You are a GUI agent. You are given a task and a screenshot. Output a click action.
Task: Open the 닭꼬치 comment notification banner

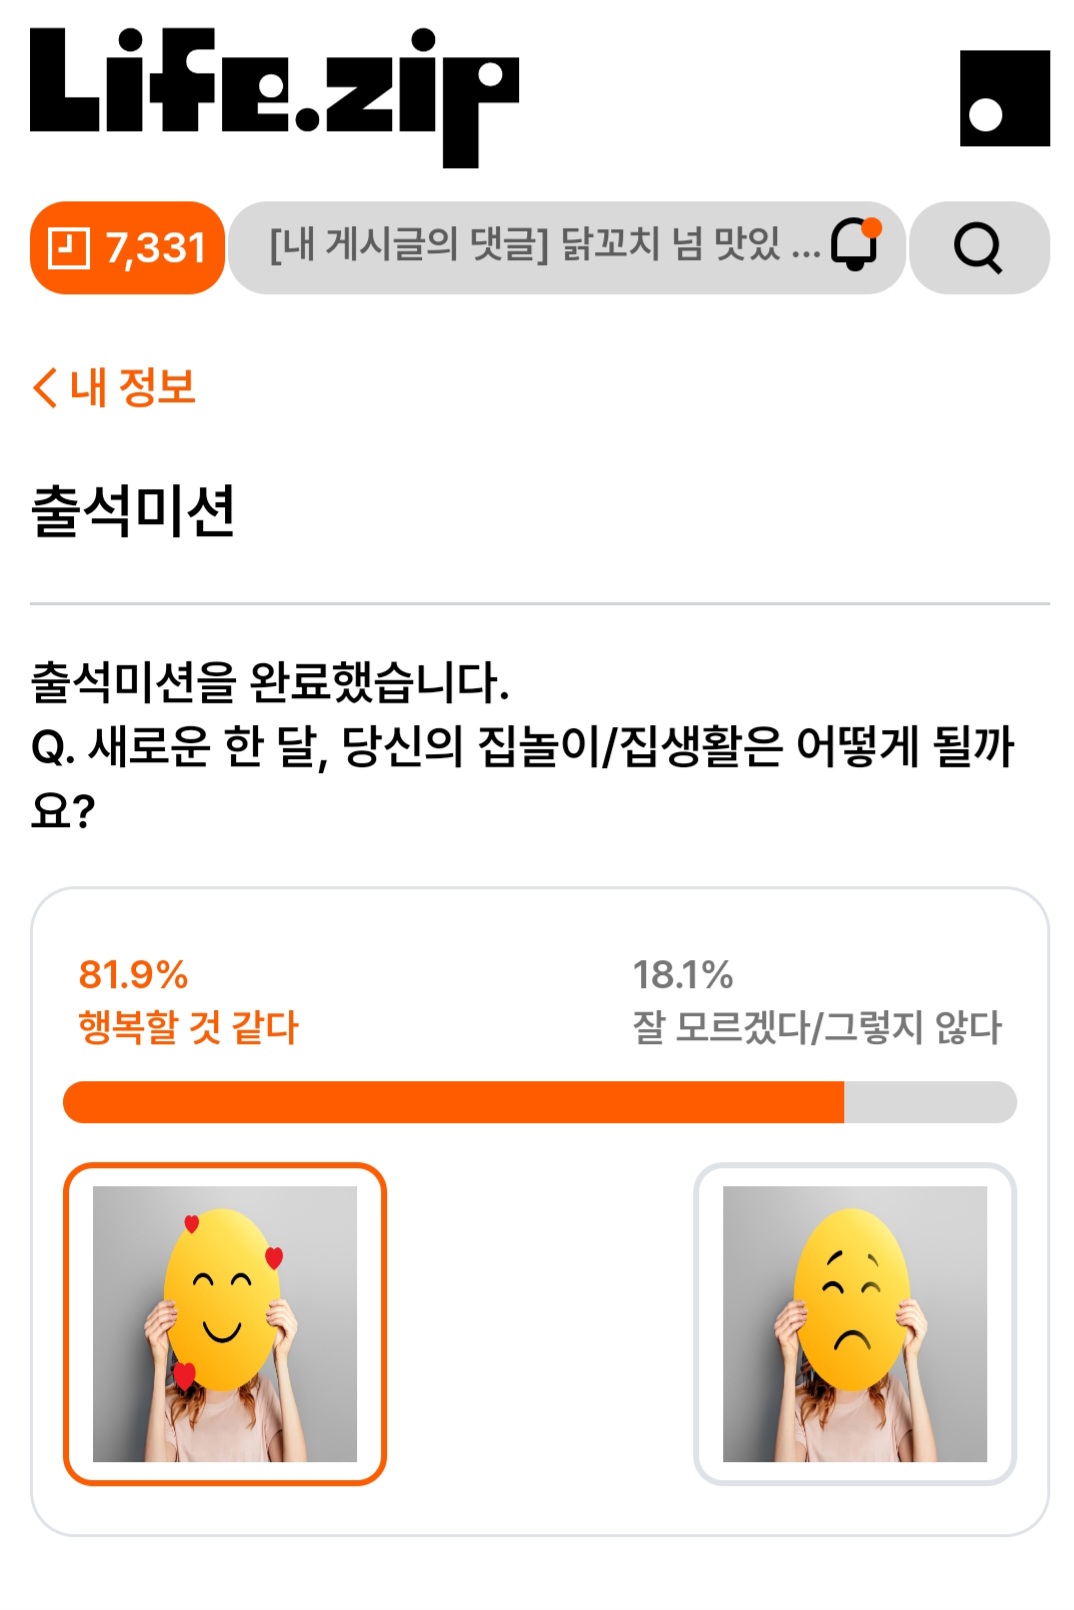566,247
